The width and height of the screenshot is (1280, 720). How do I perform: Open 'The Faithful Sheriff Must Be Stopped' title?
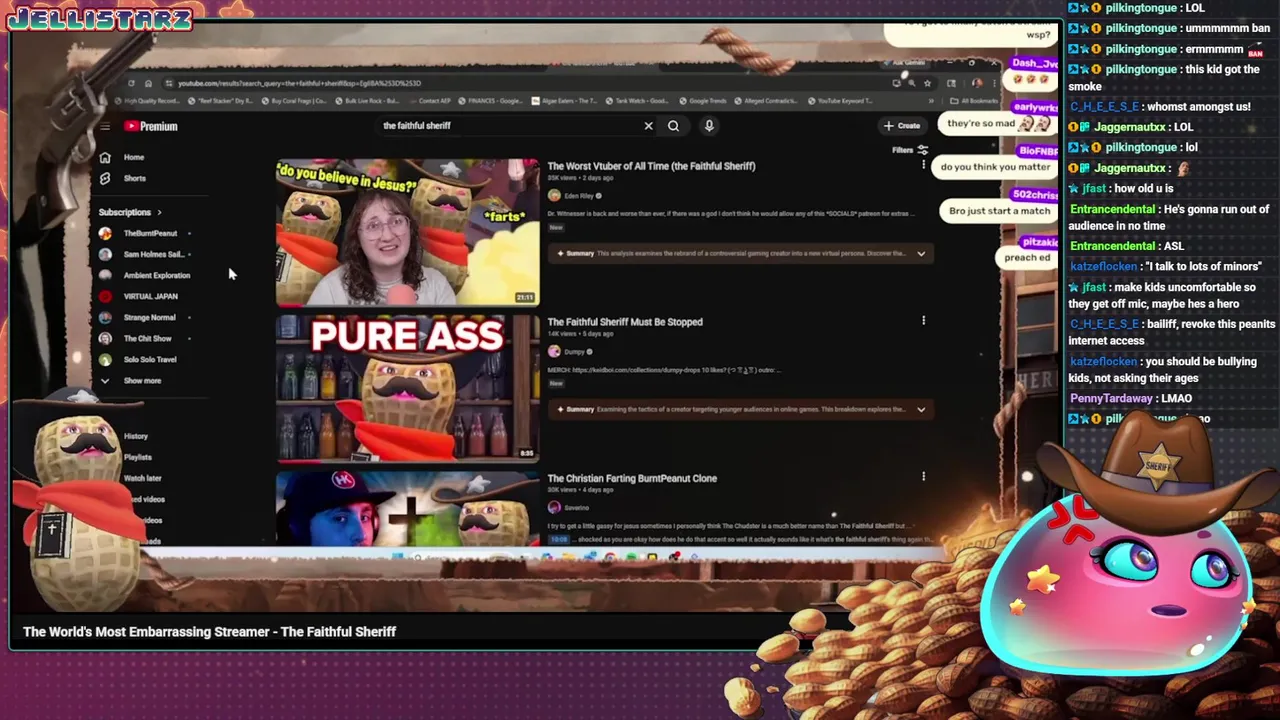click(x=625, y=322)
